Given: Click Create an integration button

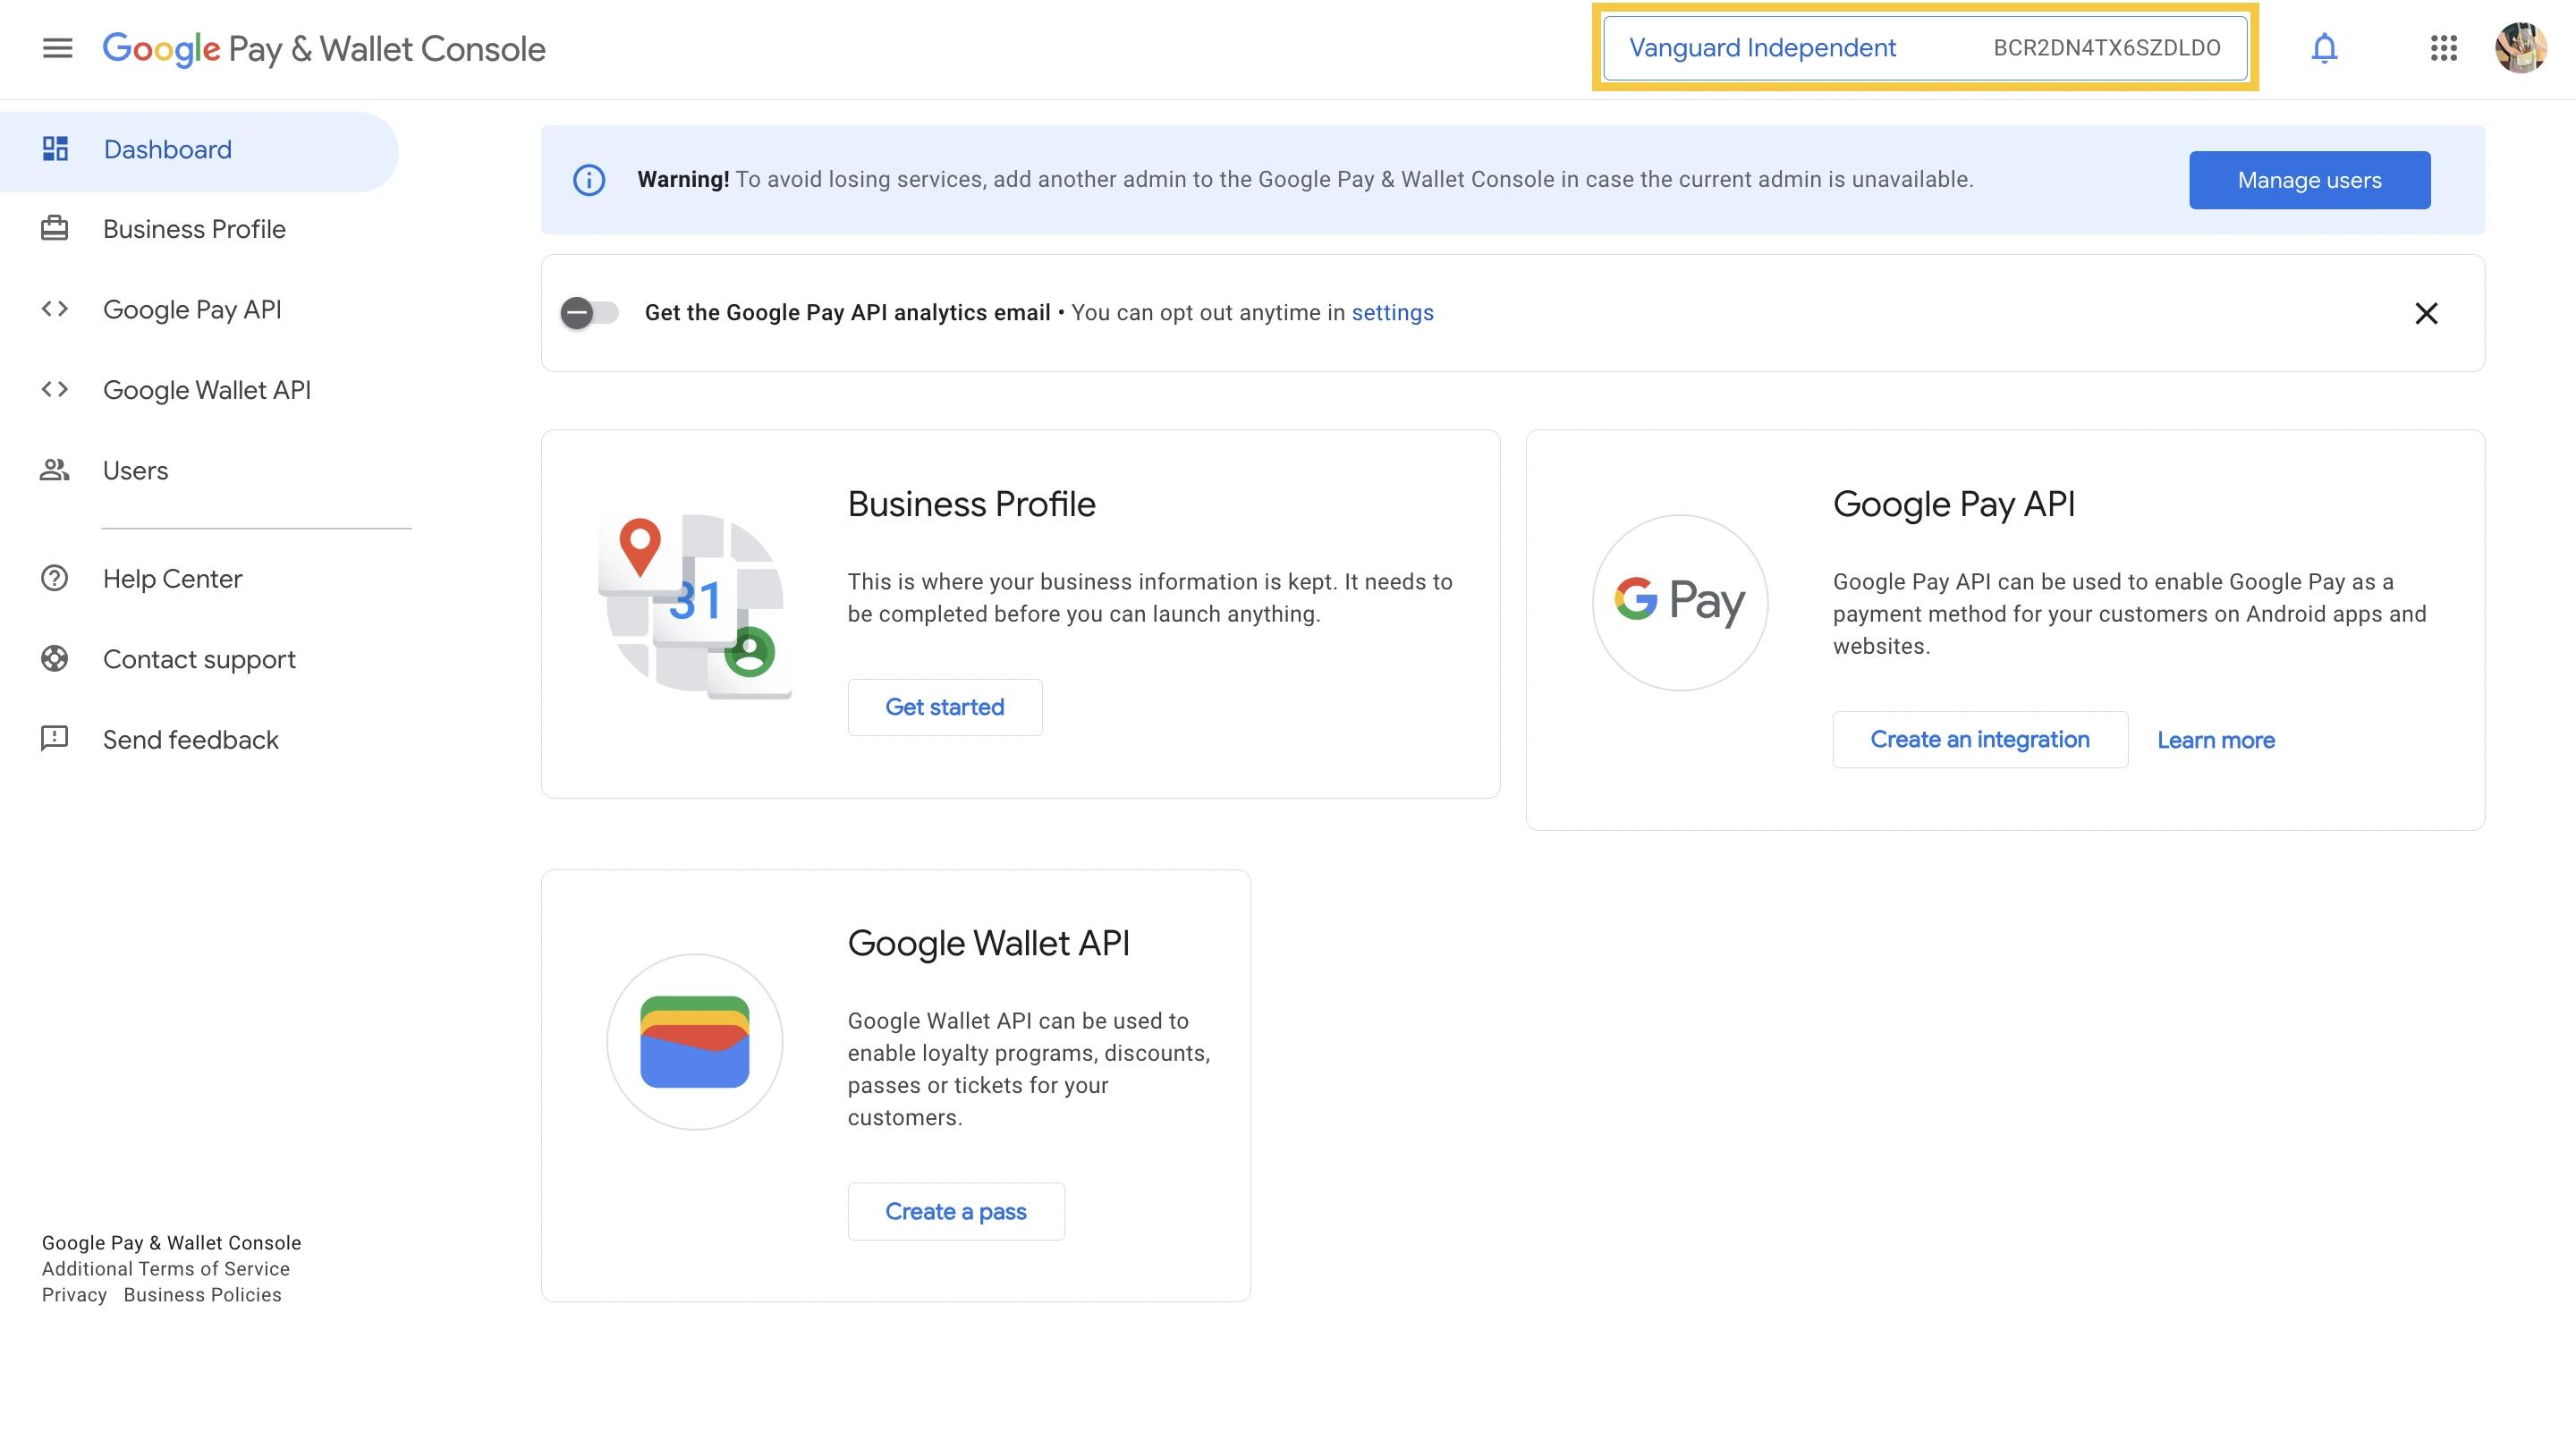Looking at the screenshot, I should click(1980, 740).
